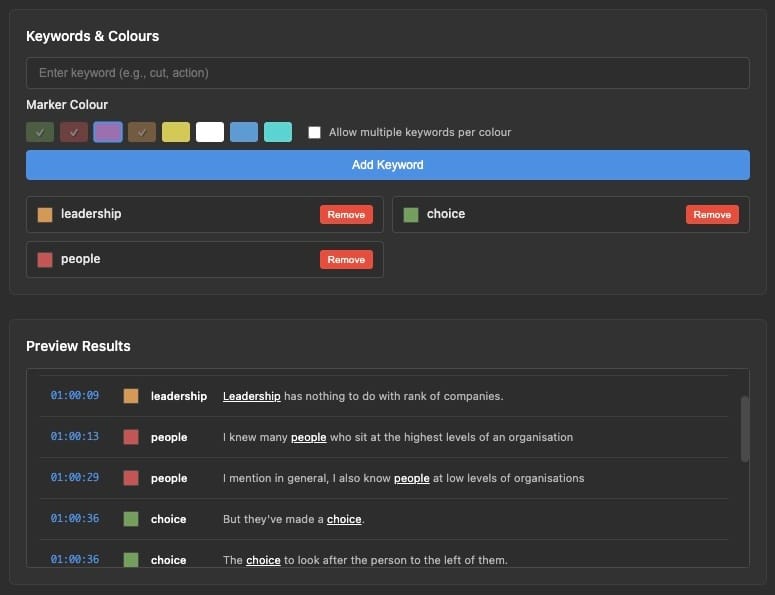Choose the brown marker colour swatch

click(x=142, y=132)
